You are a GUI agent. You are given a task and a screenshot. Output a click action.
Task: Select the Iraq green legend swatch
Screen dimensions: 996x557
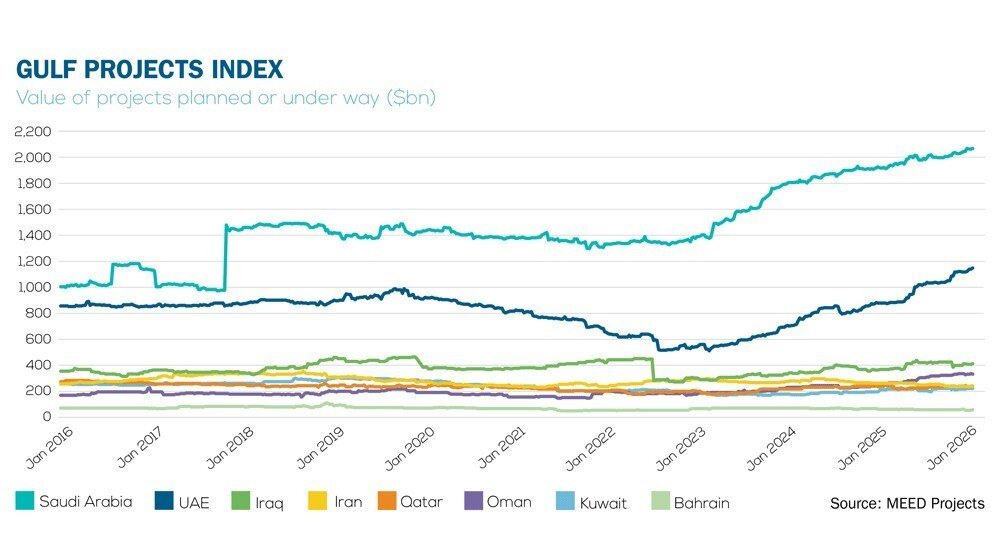(238, 501)
